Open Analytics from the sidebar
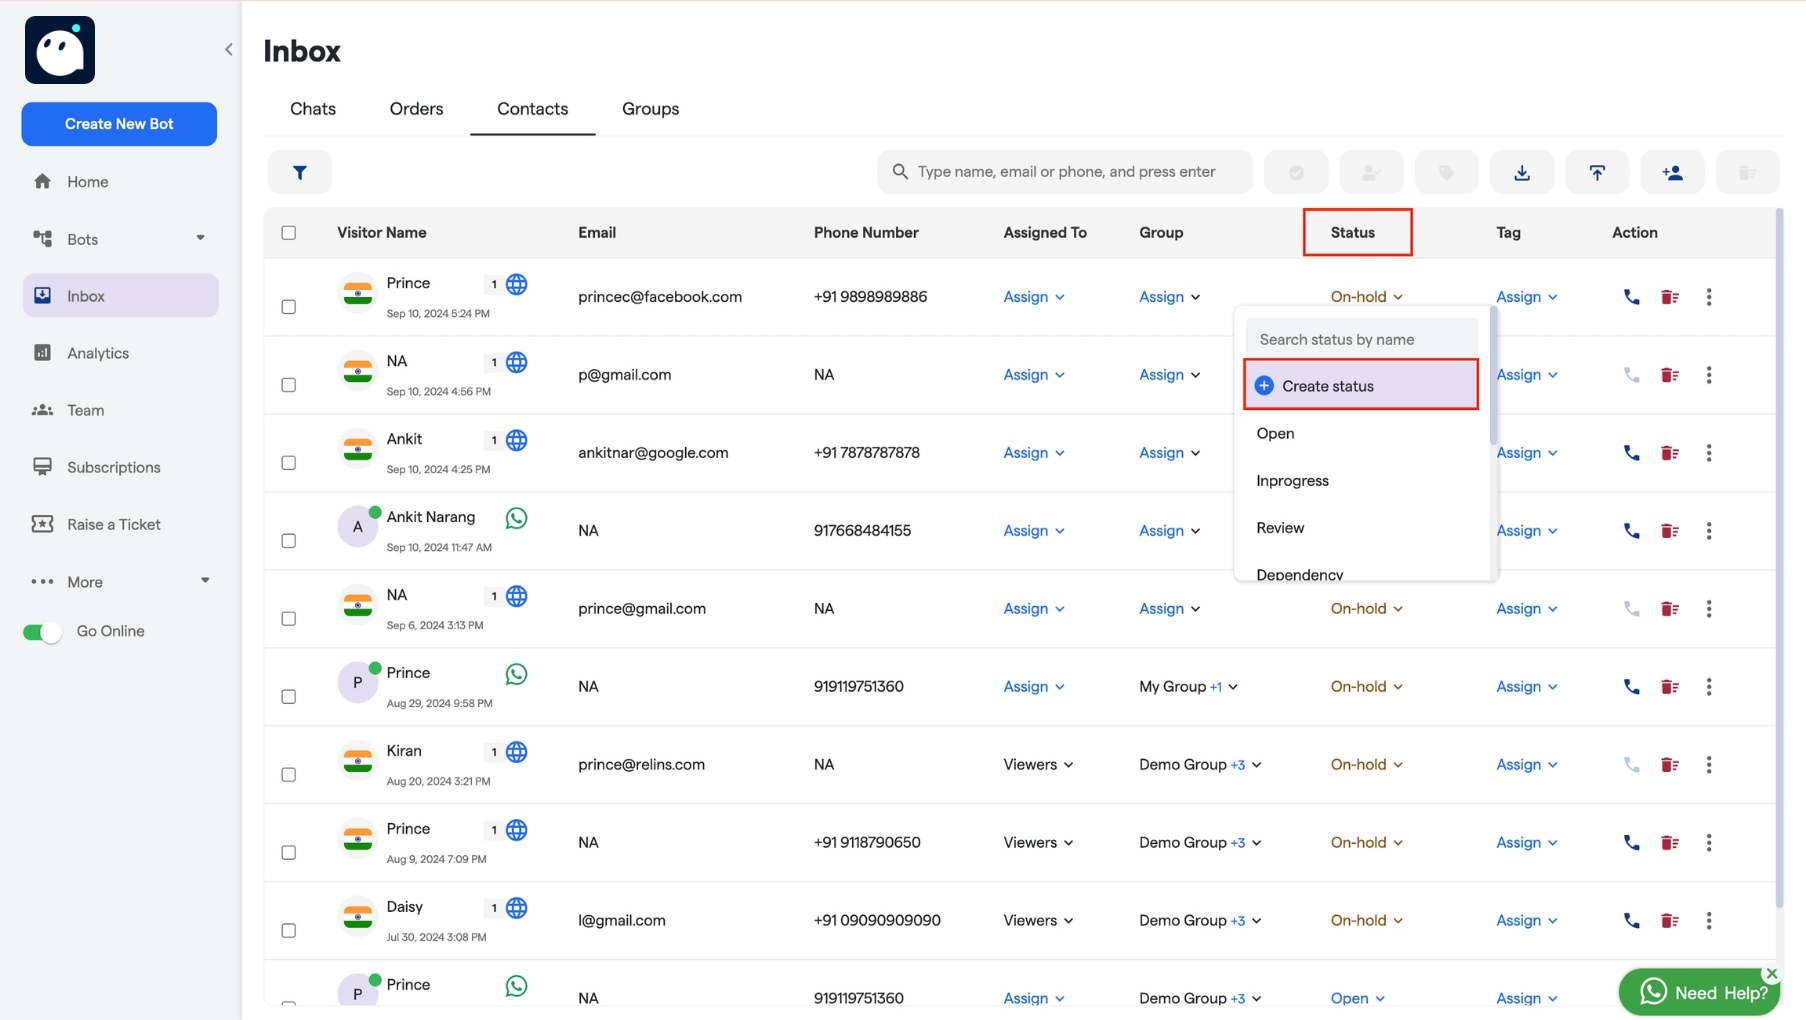Image resolution: width=1806 pixels, height=1020 pixels. (x=120, y=353)
